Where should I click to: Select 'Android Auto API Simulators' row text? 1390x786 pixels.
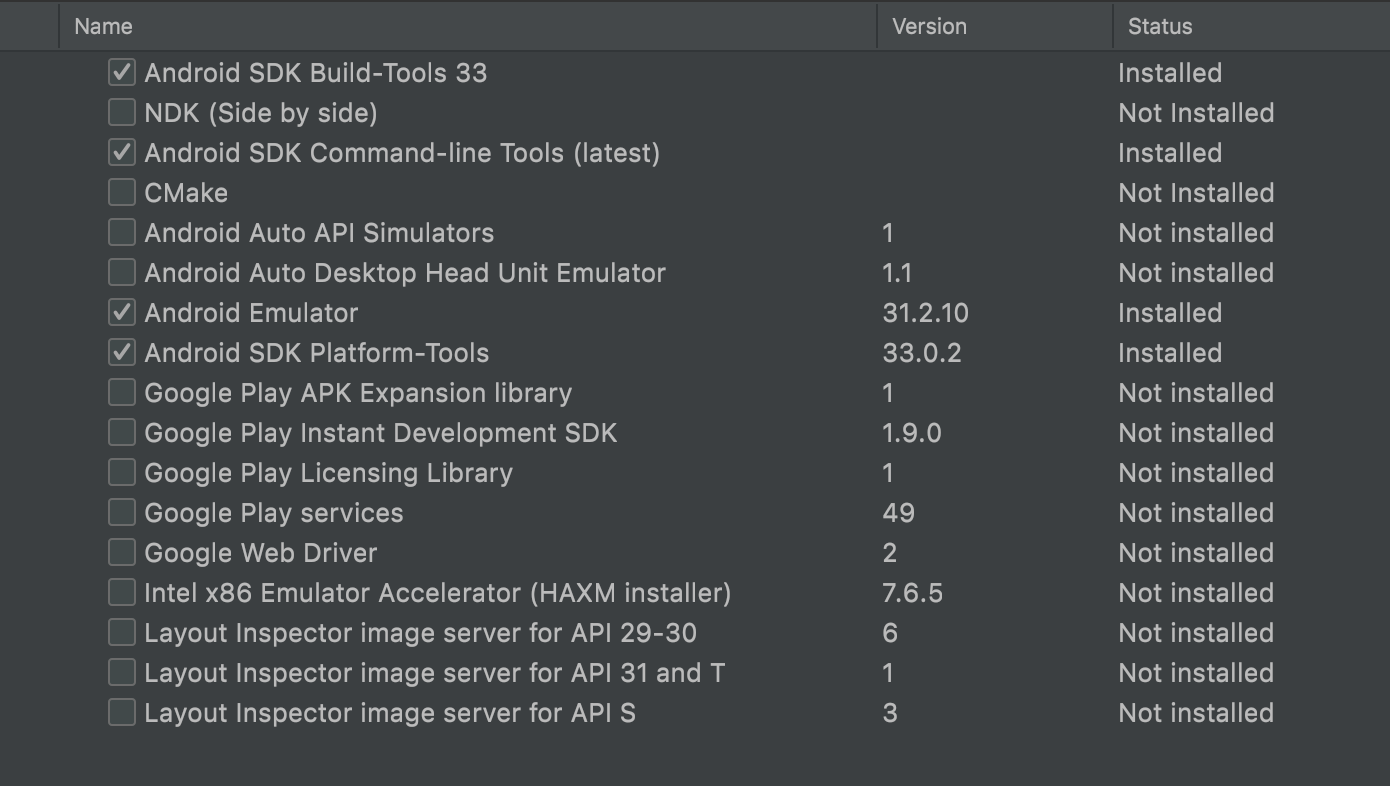(x=319, y=233)
